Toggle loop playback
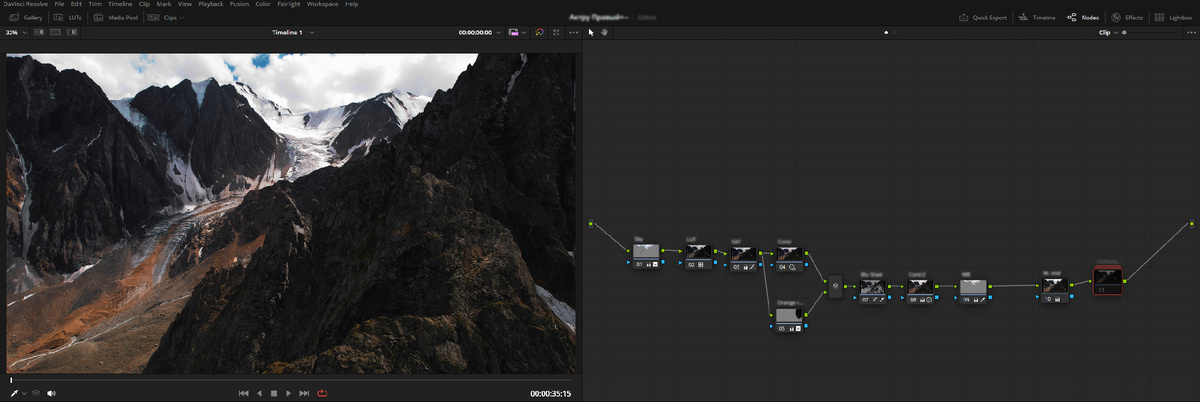Screen dimensions: 1200x402 322,393
